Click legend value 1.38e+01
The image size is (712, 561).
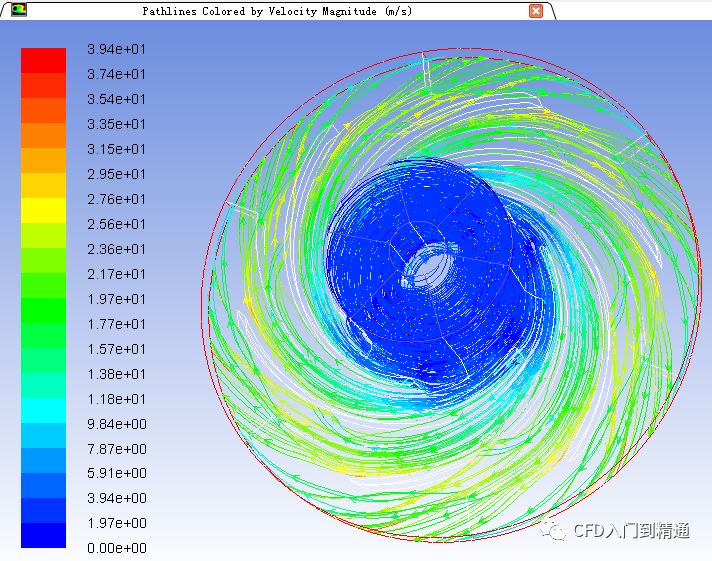116,374
